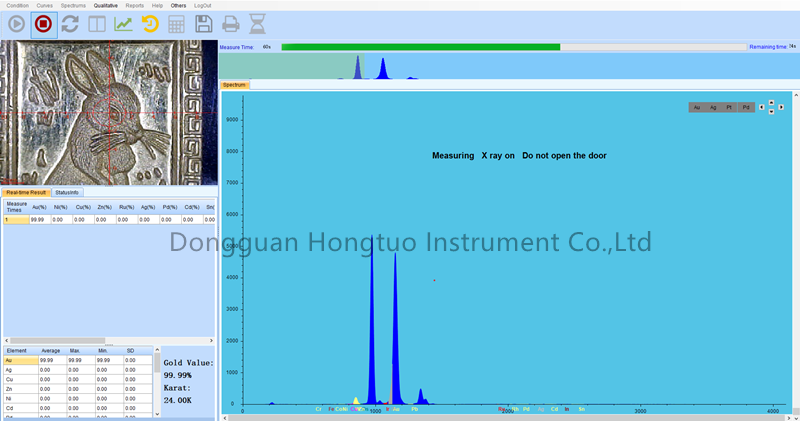Click the spectrum vertical scrollbar up arrow

(796, 95)
